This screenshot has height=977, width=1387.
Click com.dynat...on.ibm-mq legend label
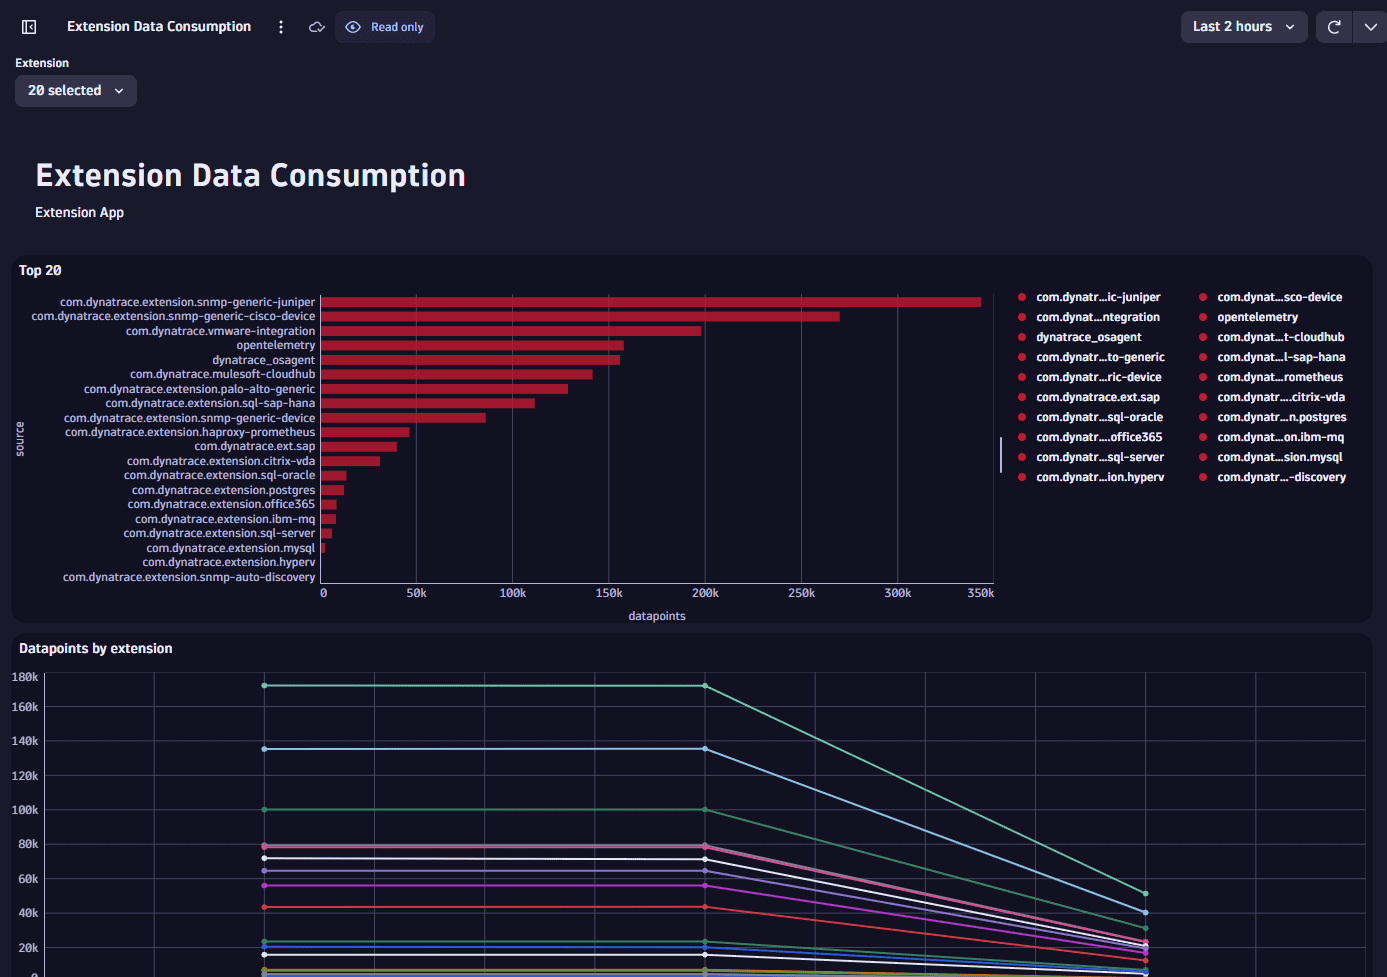pyautogui.click(x=1281, y=437)
